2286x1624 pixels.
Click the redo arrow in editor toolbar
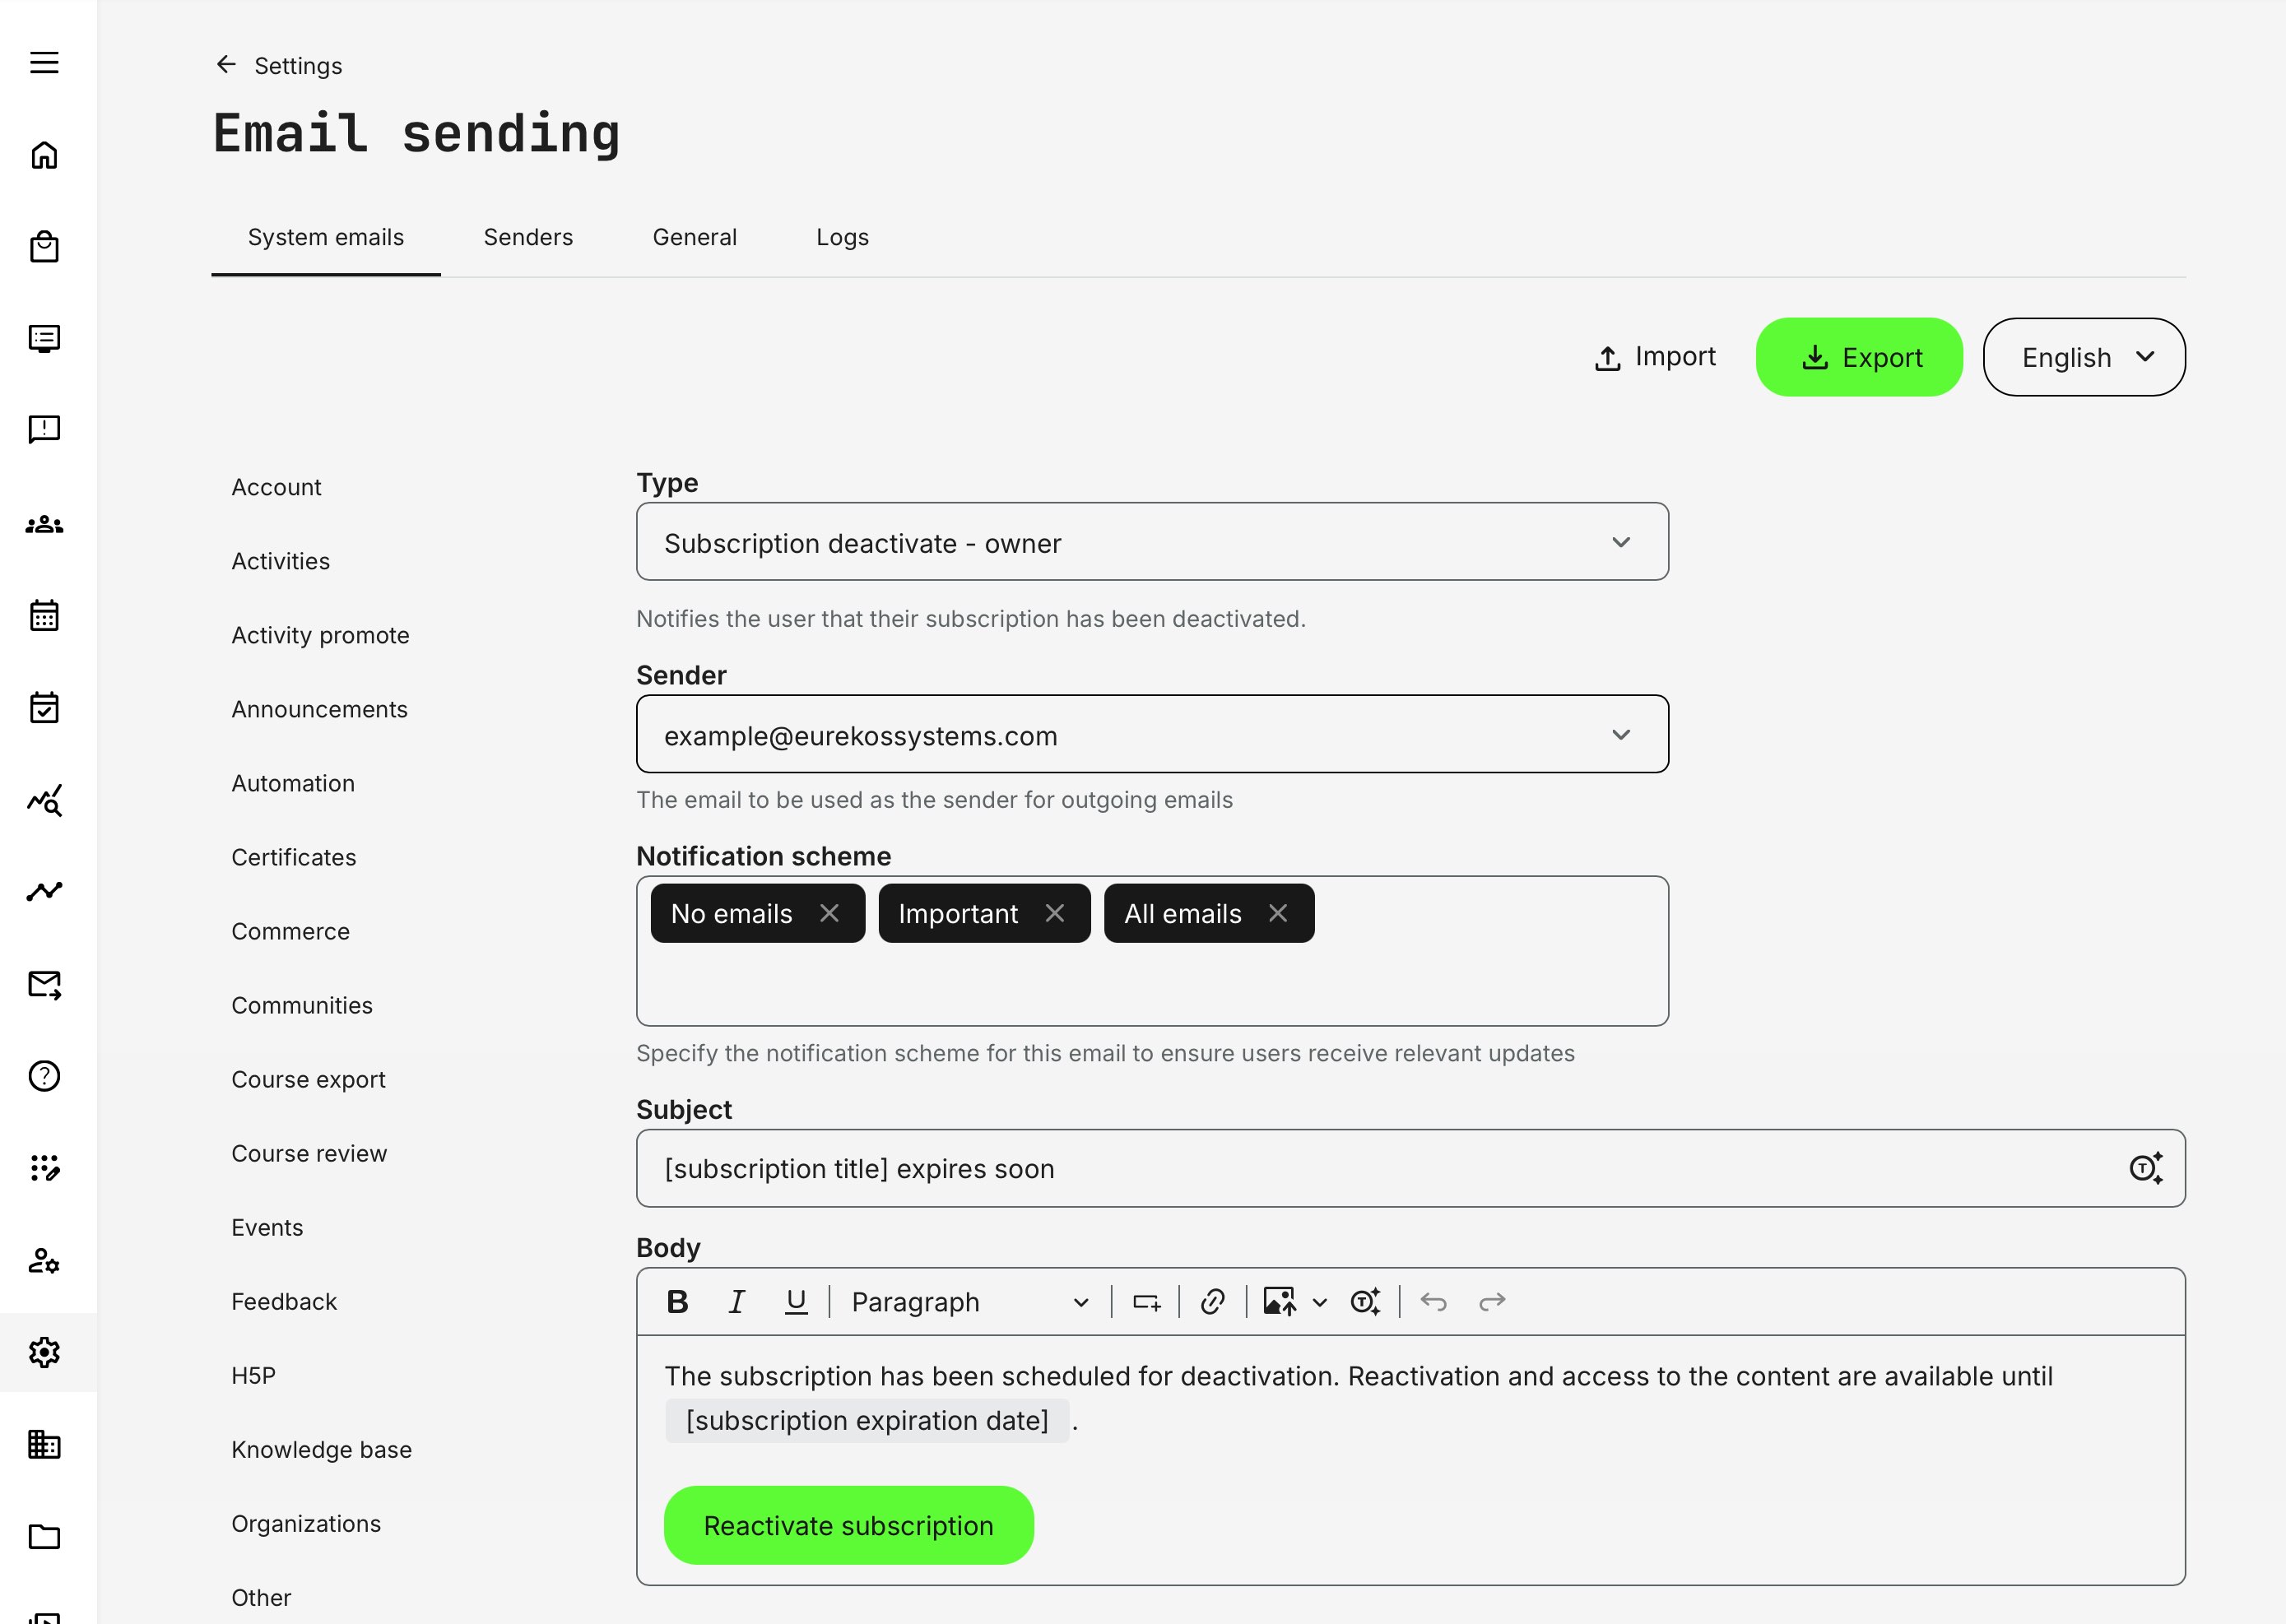click(1492, 1301)
